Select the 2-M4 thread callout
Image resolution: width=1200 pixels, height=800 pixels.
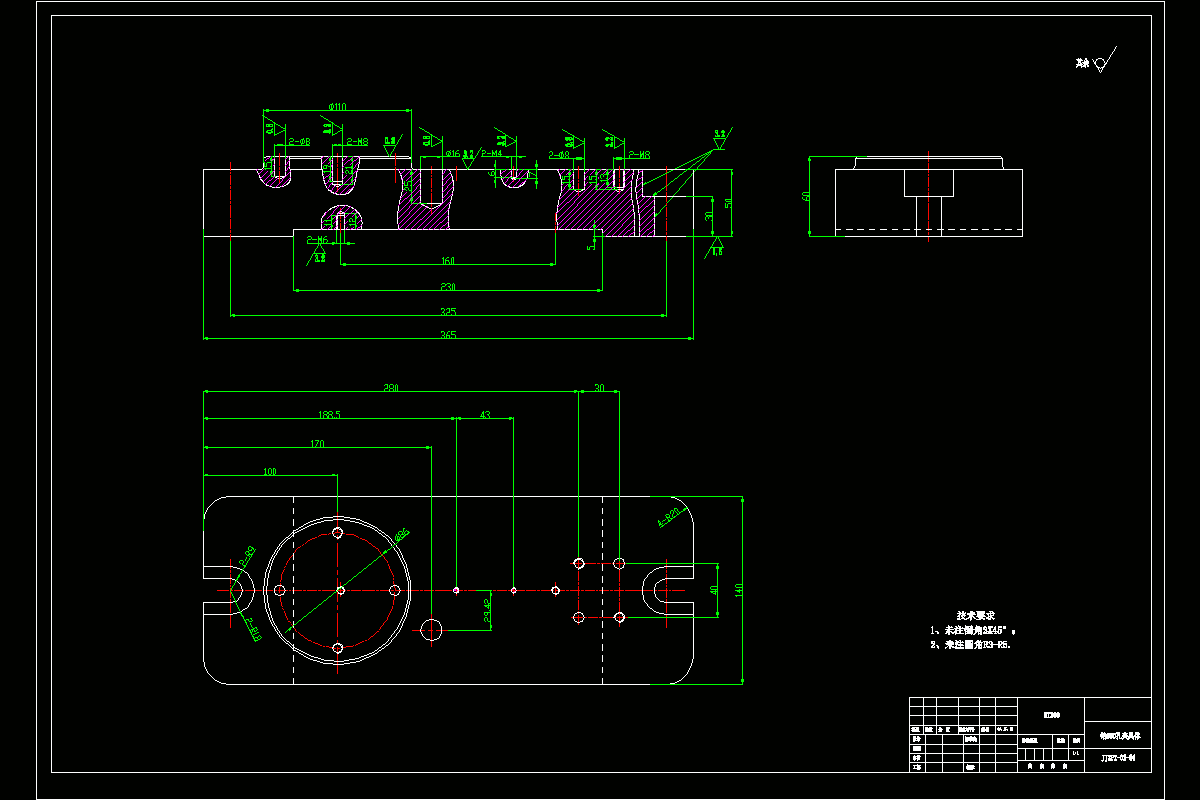tap(490, 154)
